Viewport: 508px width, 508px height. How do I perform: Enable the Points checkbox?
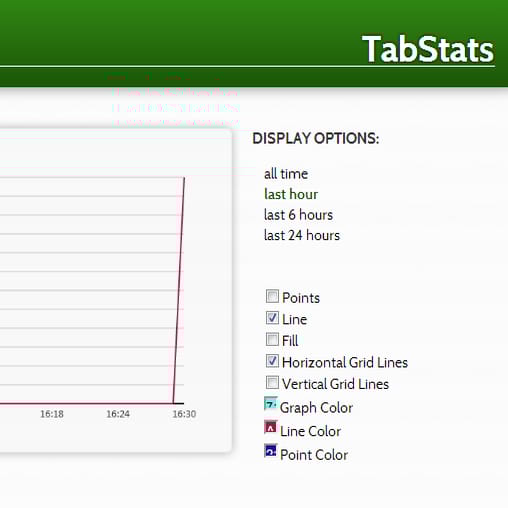pos(272,296)
